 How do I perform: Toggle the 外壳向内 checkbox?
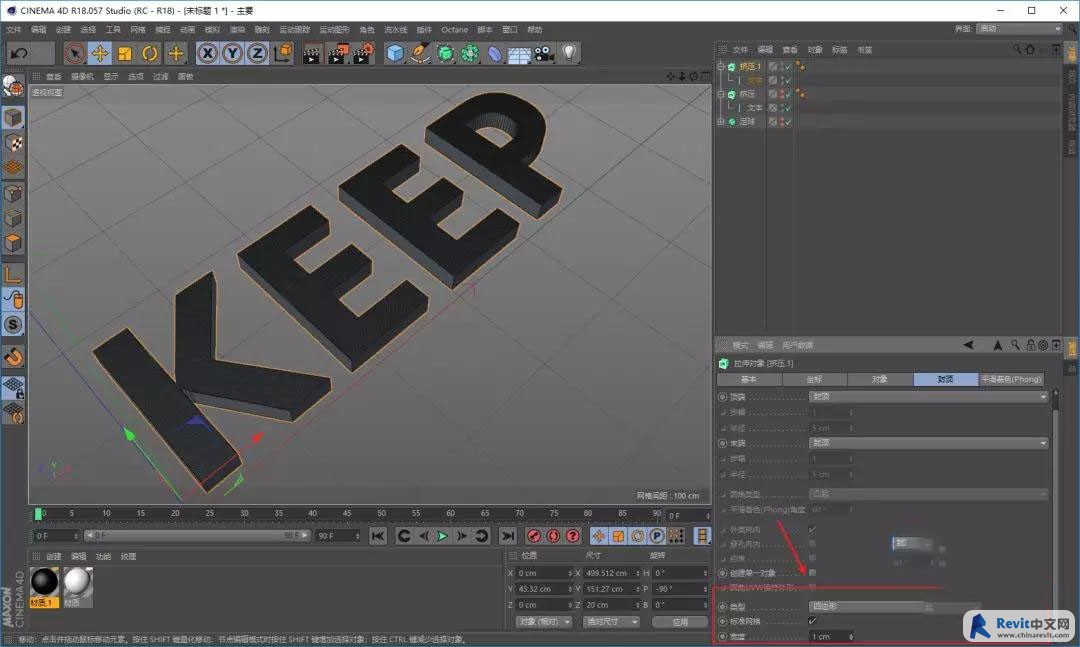813,529
